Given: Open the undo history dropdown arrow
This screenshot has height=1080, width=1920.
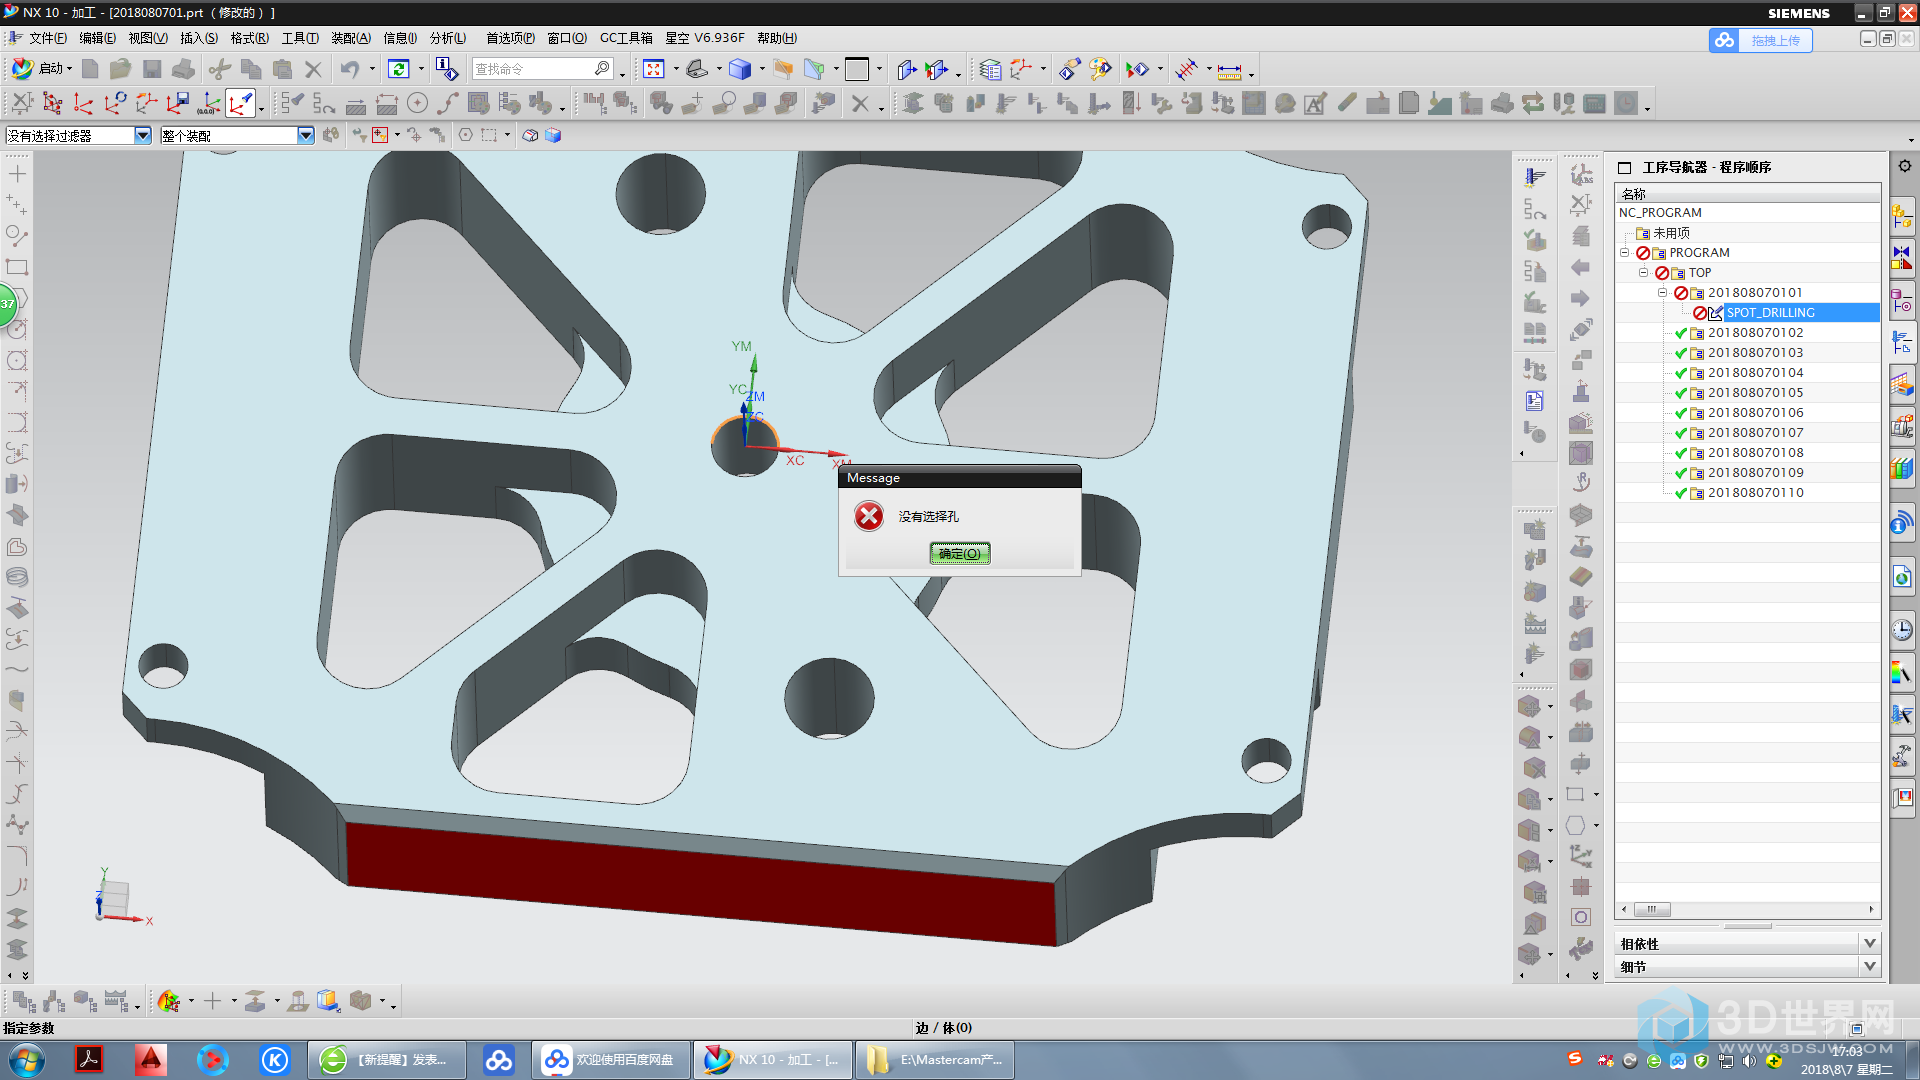Looking at the screenshot, I should [x=372, y=69].
